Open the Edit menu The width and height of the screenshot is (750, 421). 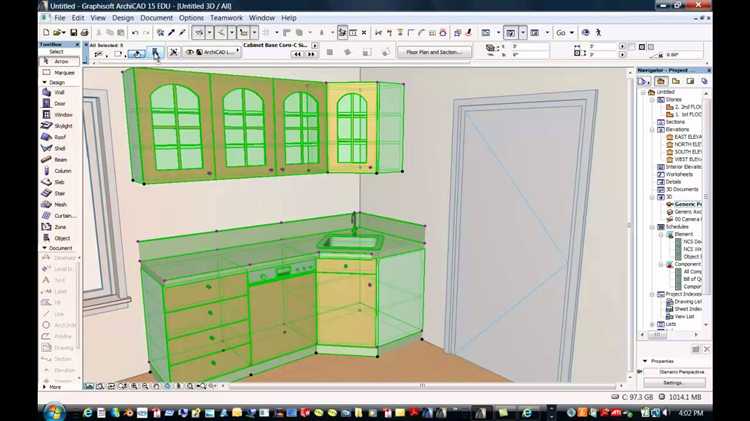click(78, 18)
